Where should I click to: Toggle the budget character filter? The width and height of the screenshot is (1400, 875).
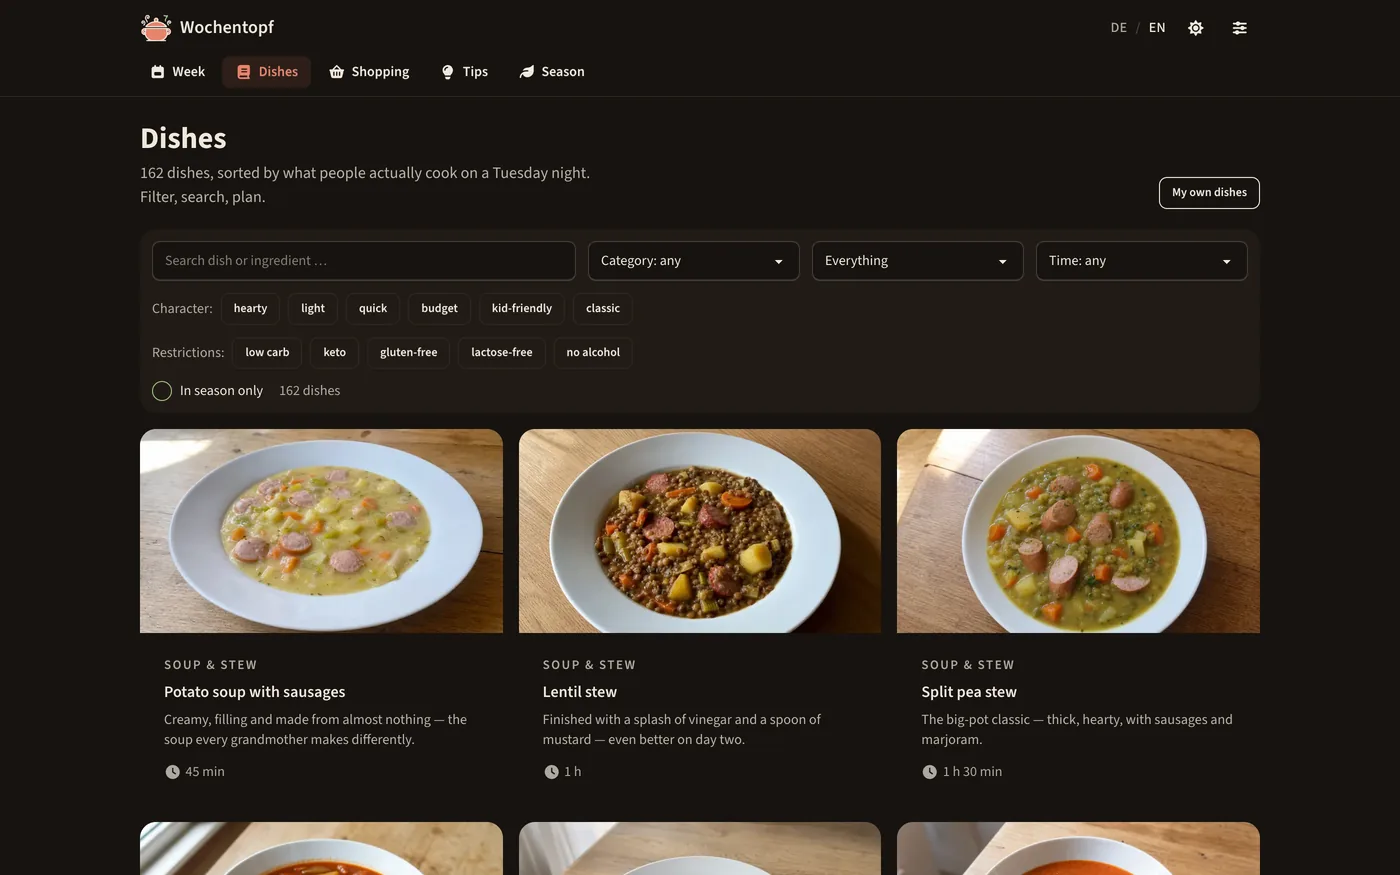[439, 309]
